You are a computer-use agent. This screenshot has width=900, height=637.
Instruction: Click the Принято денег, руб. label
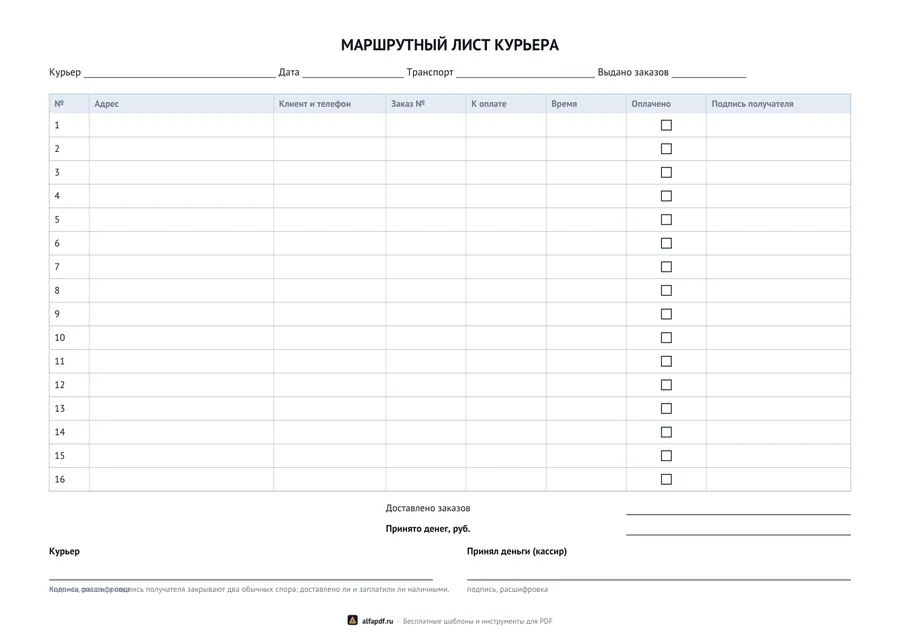click(x=428, y=529)
